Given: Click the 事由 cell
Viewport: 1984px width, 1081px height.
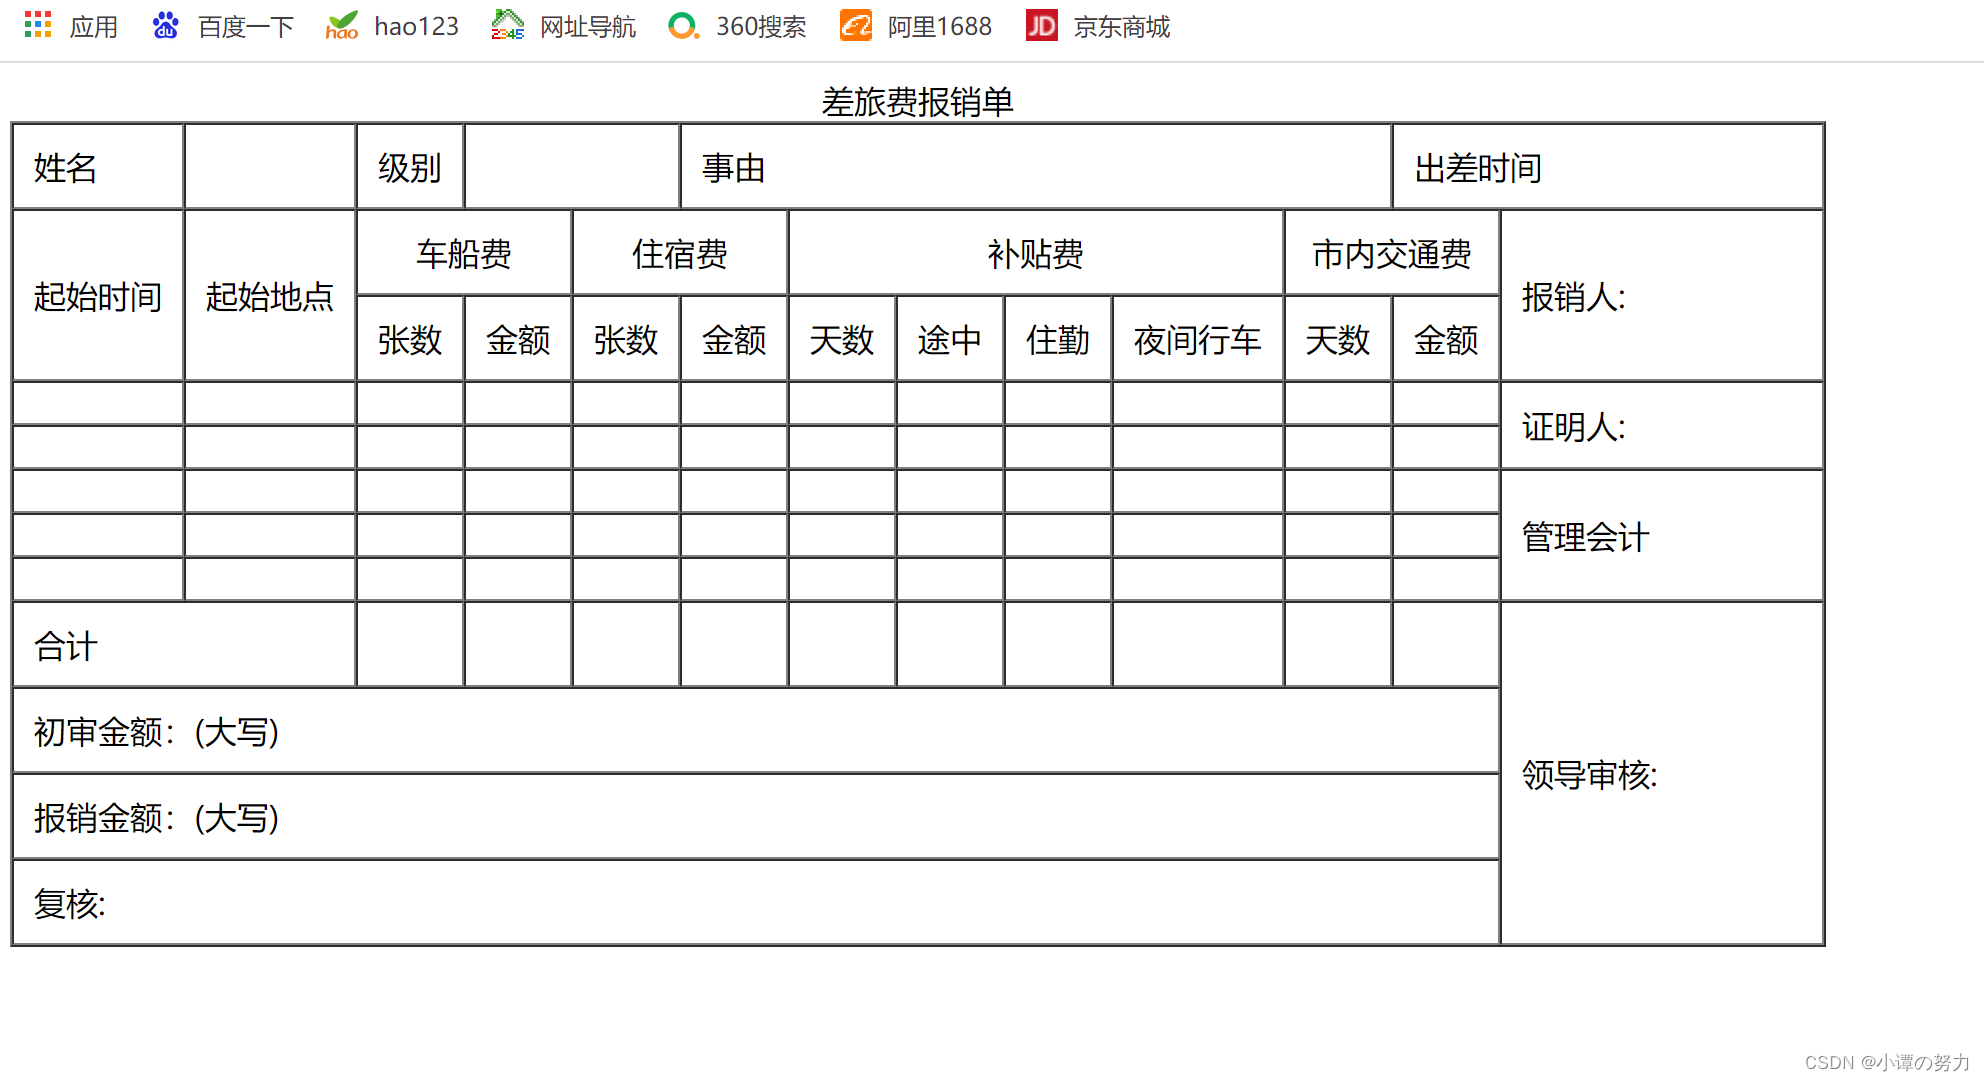Looking at the screenshot, I should pos(1036,167).
